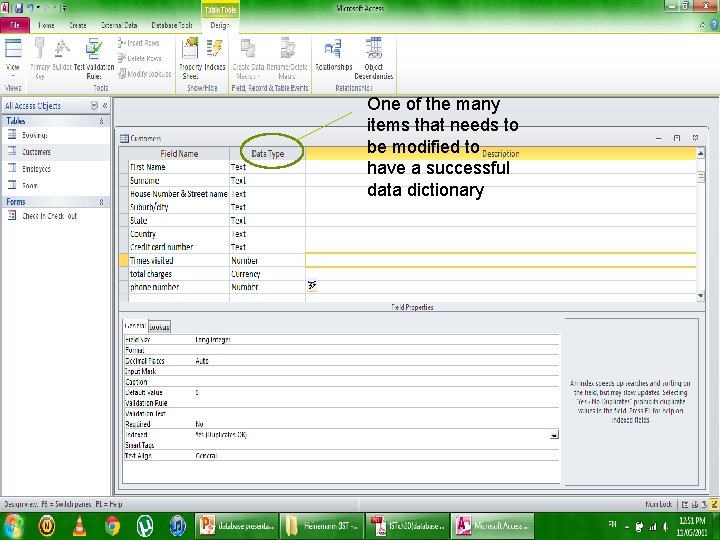Run Test Validation Rules
720x540 pixels.
click(x=94, y=58)
